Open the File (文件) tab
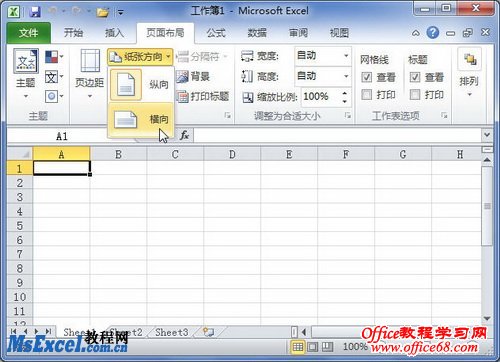The image size is (500, 362). pyautogui.click(x=29, y=33)
